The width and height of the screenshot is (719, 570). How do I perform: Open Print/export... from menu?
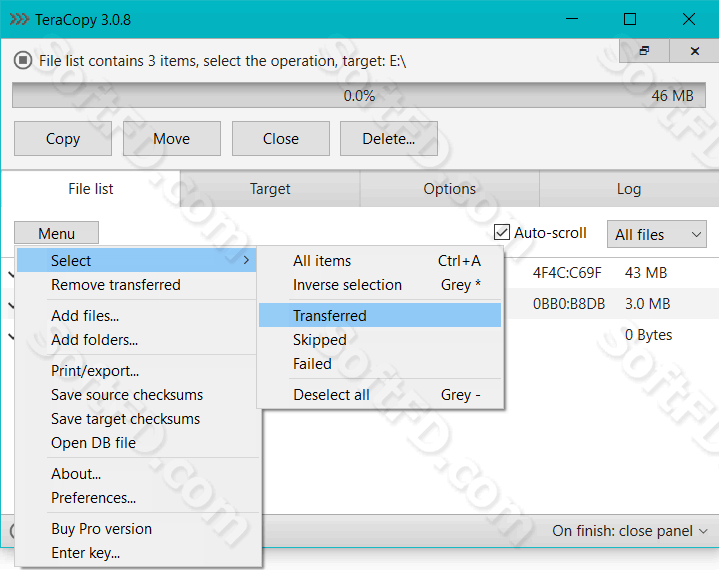pos(136,371)
